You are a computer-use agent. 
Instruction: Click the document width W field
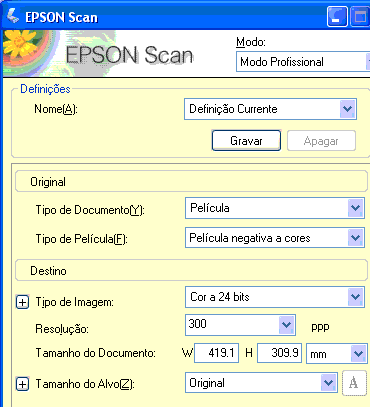pyautogui.click(x=217, y=353)
